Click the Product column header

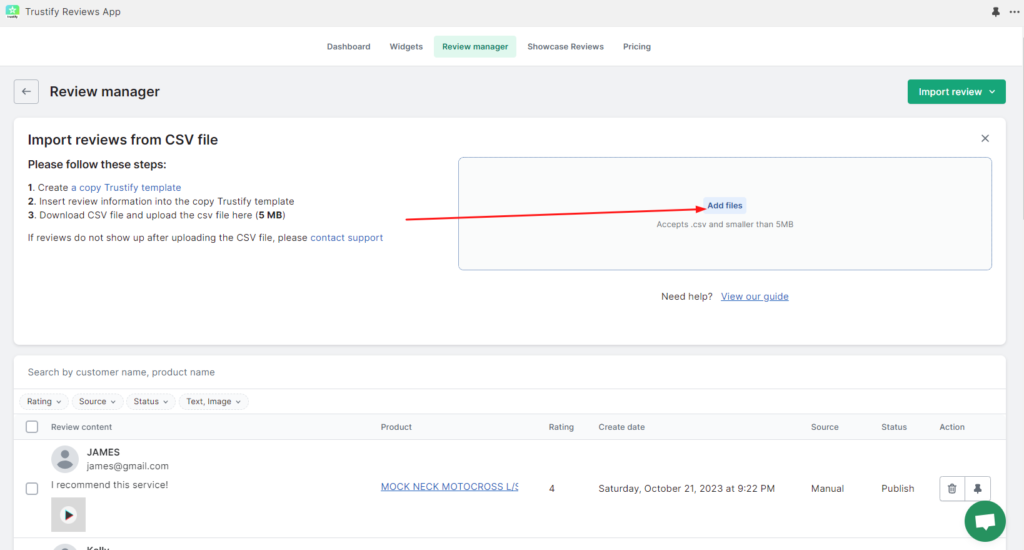tap(396, 427)
